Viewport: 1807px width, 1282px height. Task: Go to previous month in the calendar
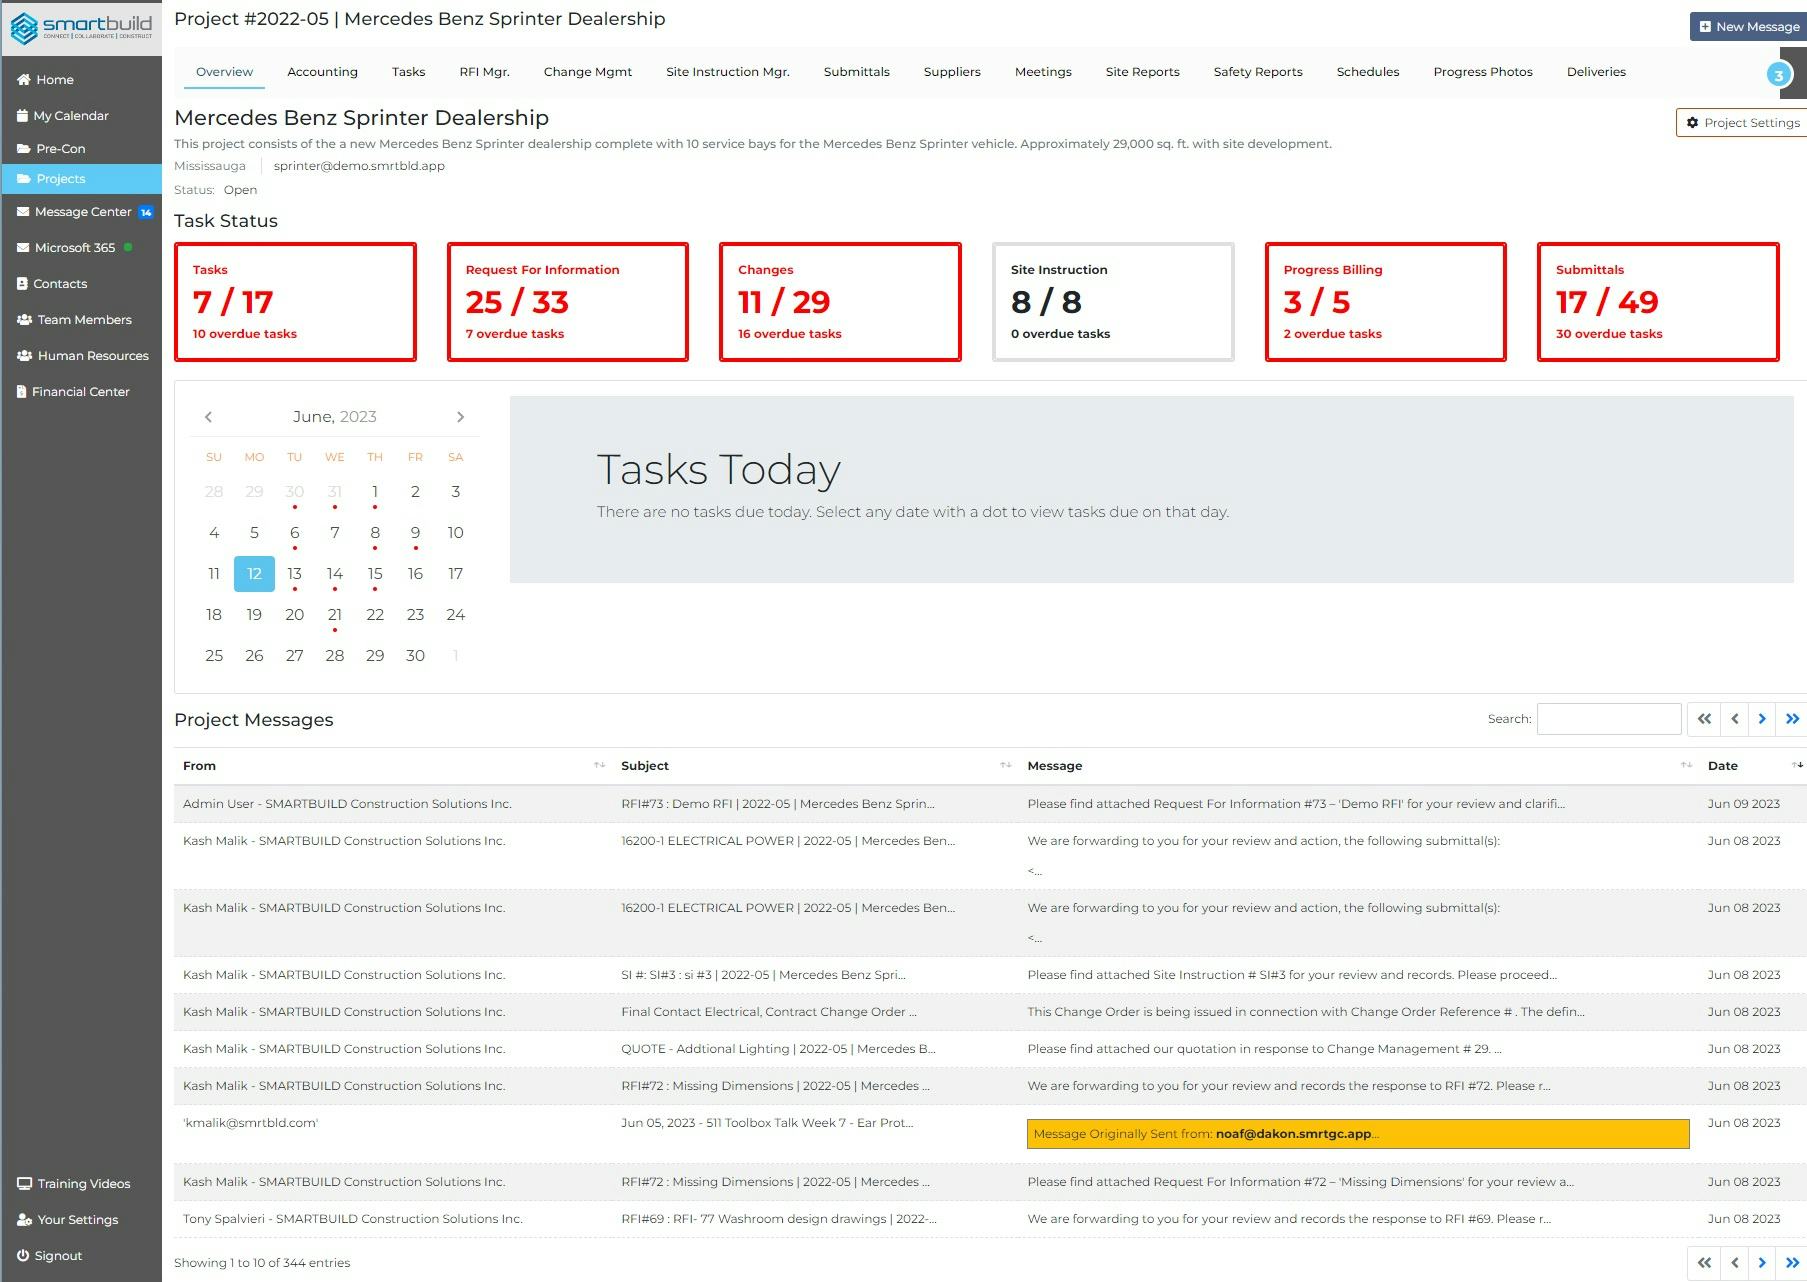[209, 416]
